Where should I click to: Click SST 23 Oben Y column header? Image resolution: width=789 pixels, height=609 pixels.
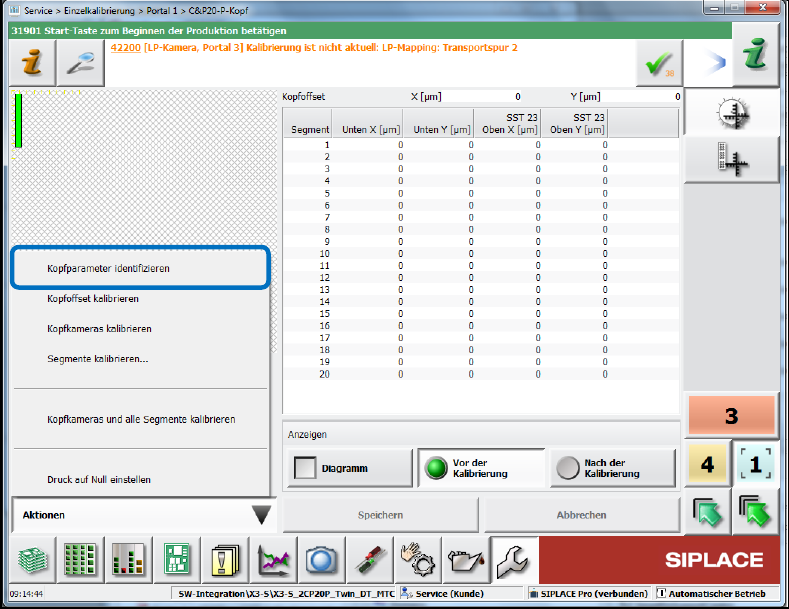pos(575,123)
